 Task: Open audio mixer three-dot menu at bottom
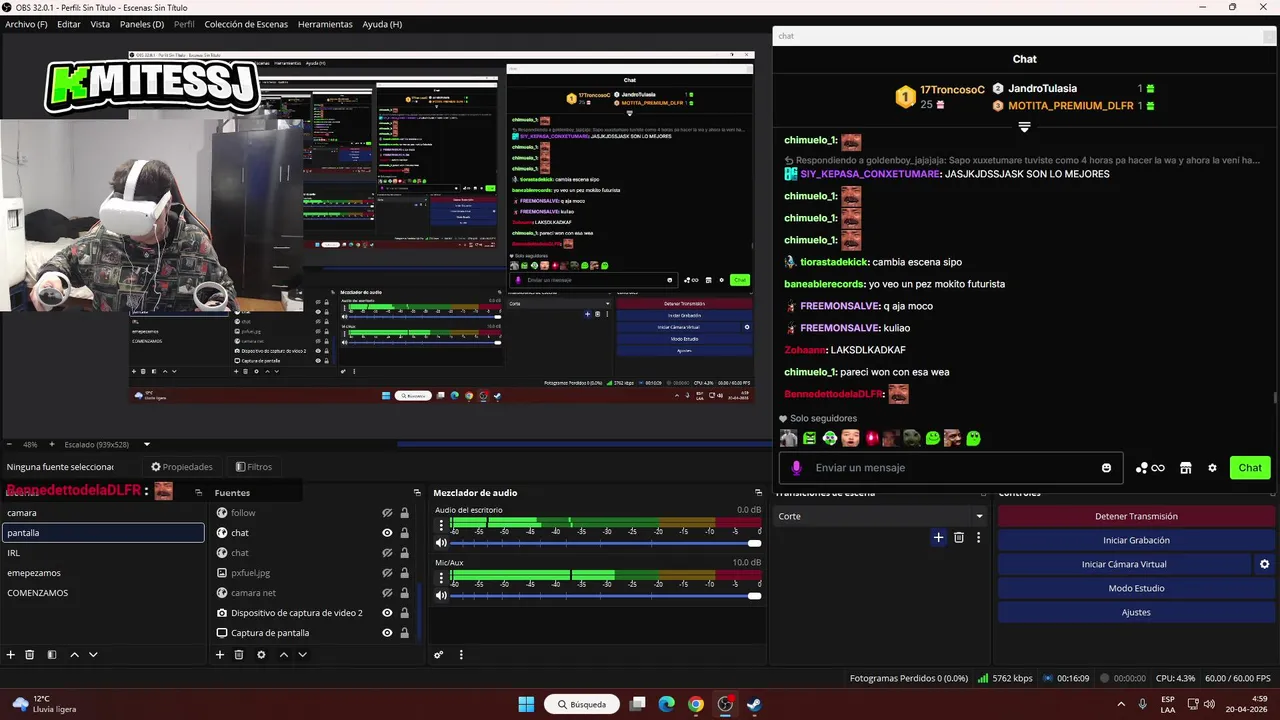pos(461,655)
